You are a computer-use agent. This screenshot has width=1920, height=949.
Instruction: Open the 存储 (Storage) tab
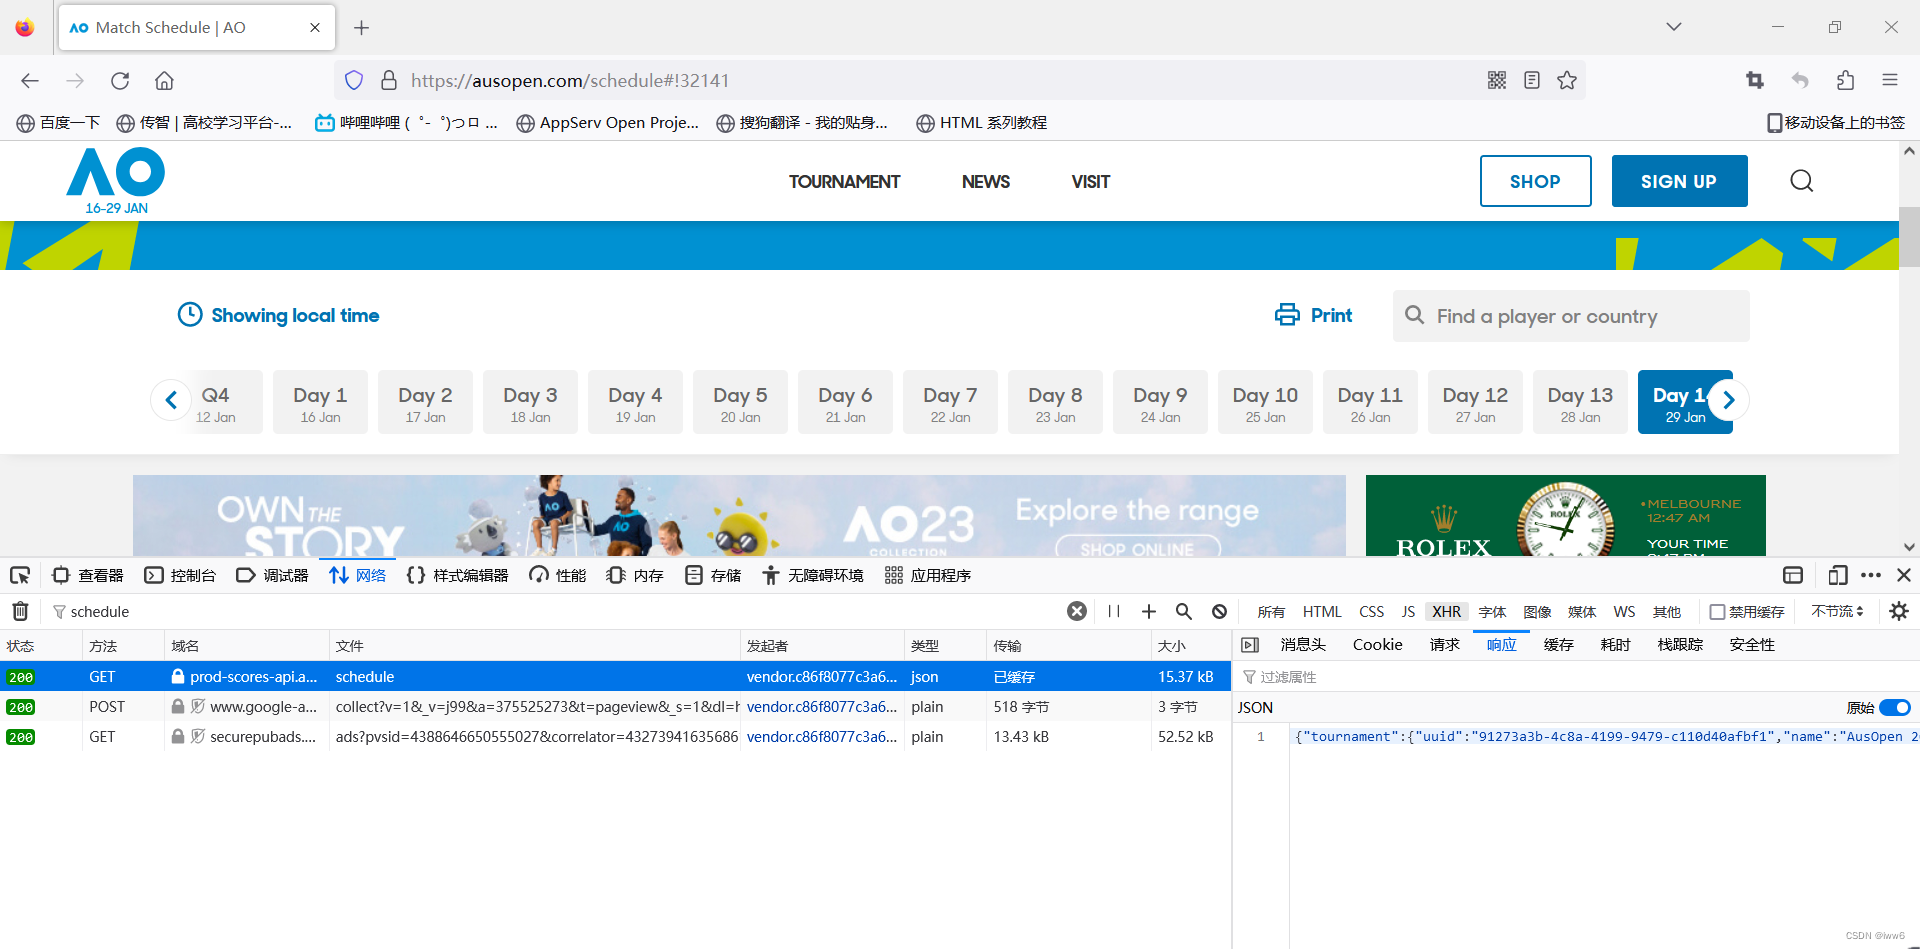(x=713, y=575)
